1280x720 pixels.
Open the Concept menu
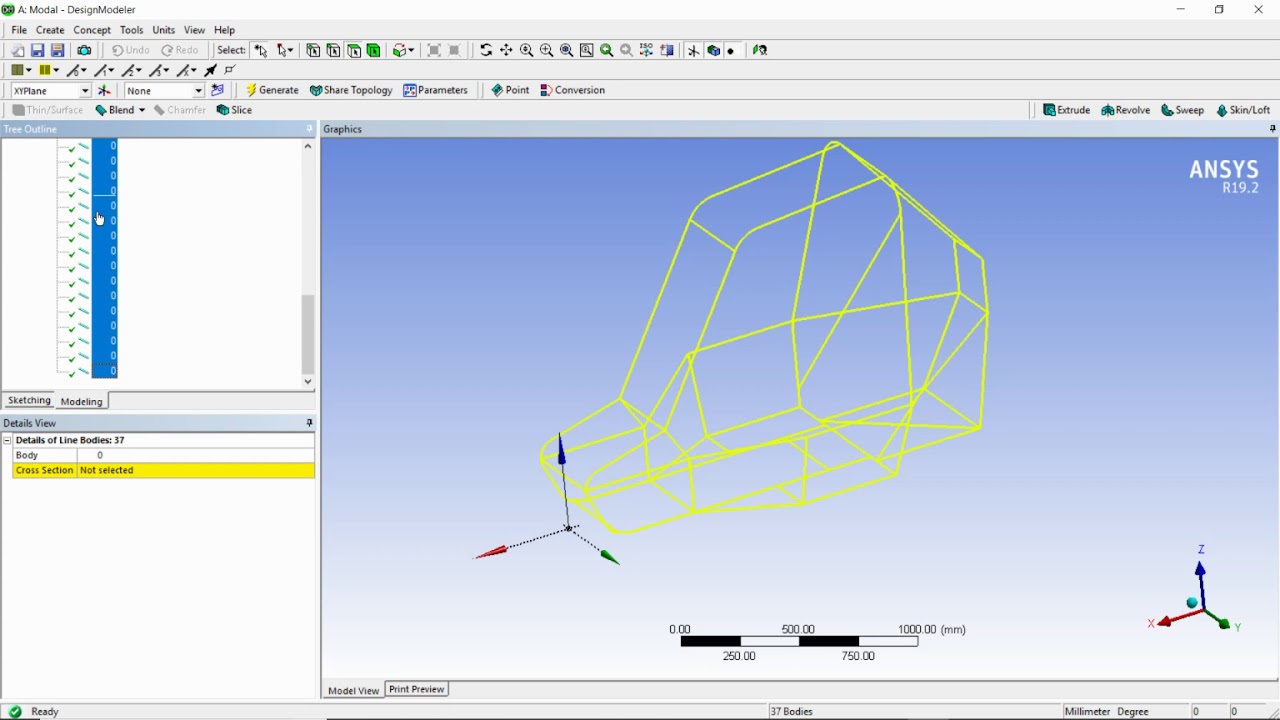[x=92, y=30]
